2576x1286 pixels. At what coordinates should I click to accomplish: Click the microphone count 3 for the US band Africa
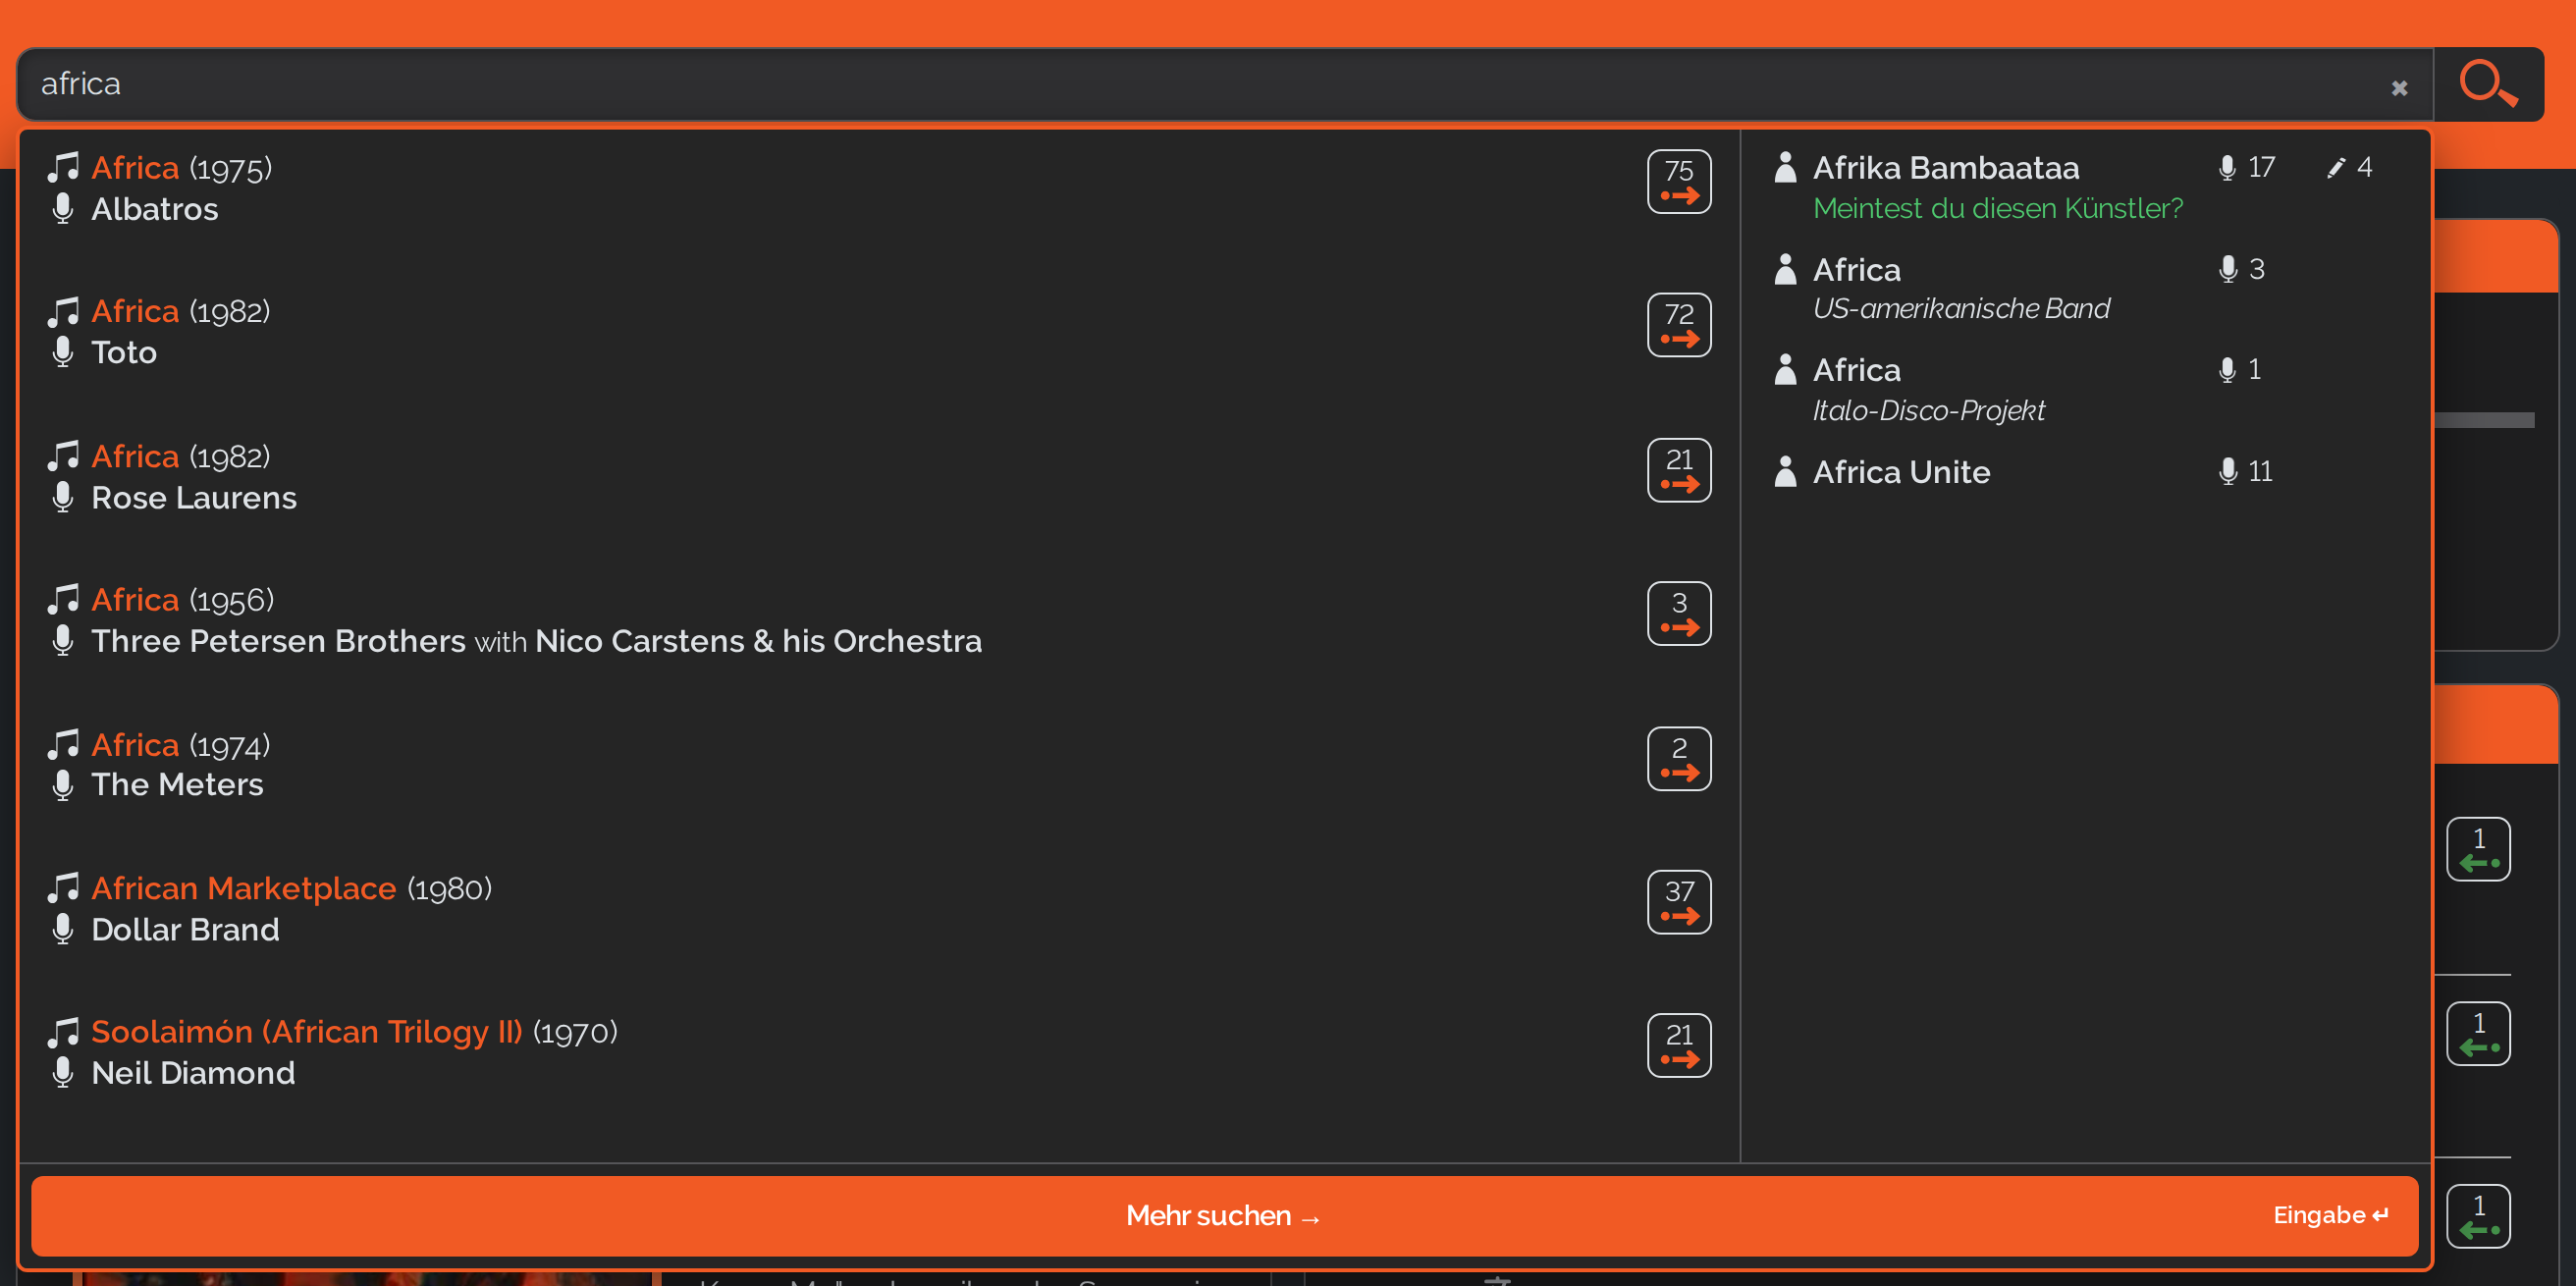point(2241,269)
